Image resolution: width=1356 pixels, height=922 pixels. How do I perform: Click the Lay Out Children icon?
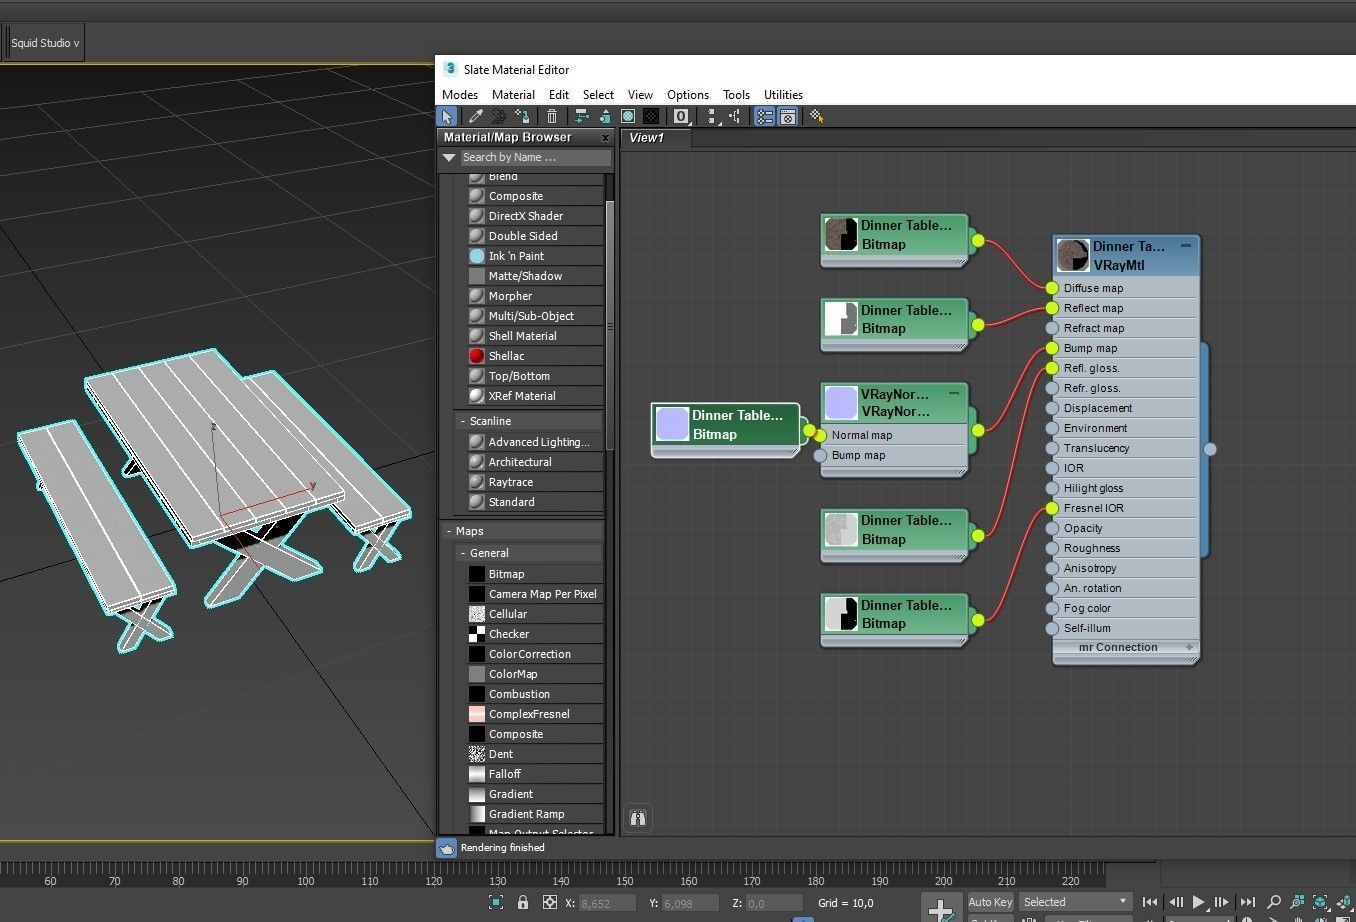point(735,117)
